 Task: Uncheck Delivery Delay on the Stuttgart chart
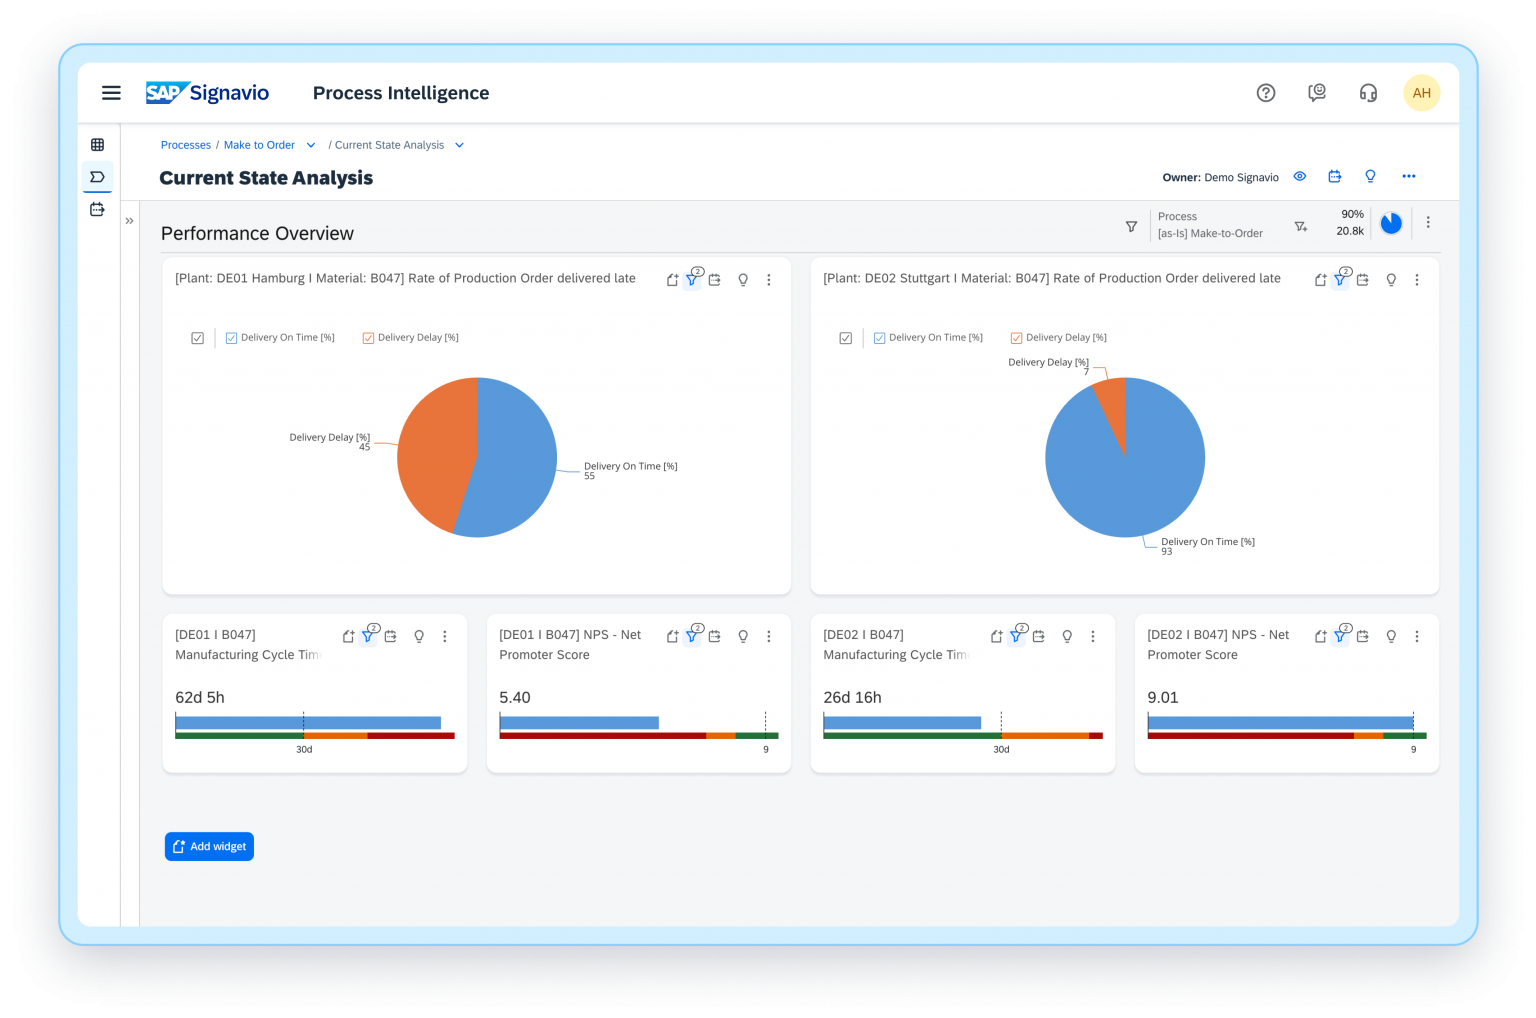pos(1016,337)
